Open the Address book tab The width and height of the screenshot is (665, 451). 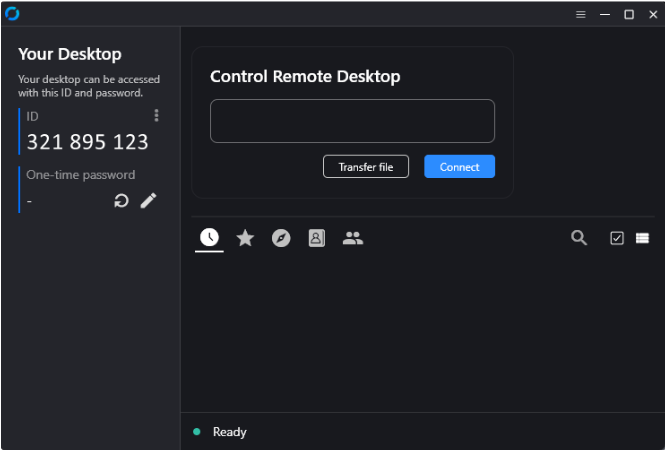tap(316, 238)
